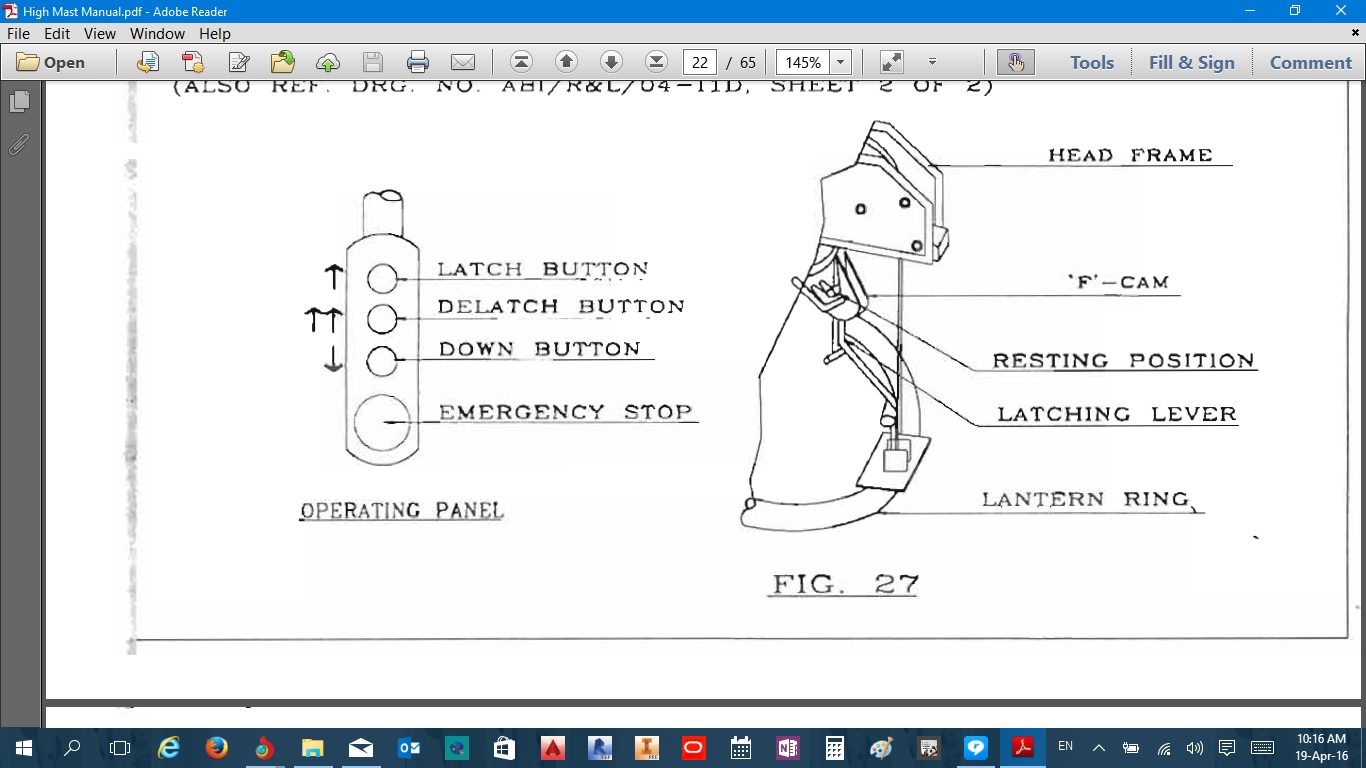Click the 'OPERATING PANEL' caption
The image size is (1366, 768).
(402, 510)
